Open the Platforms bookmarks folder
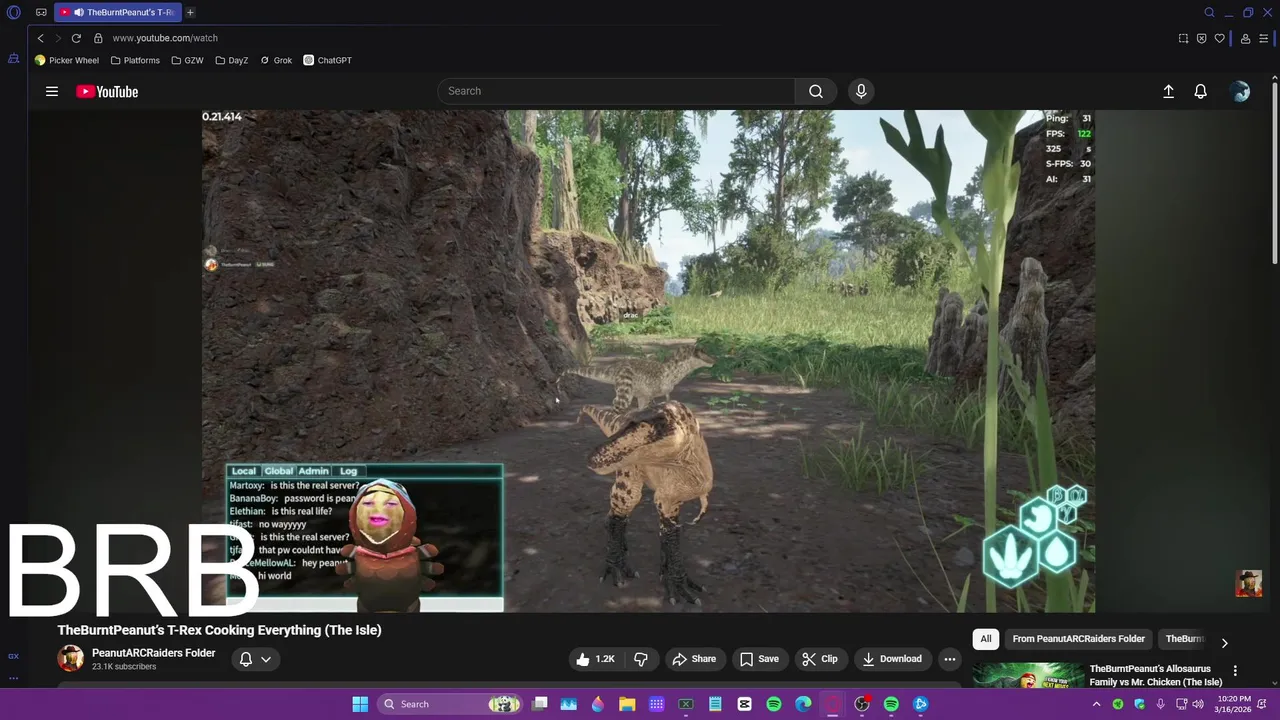Image resolution: width=1280 pixels, height=720 pixels. pos(135,60)
